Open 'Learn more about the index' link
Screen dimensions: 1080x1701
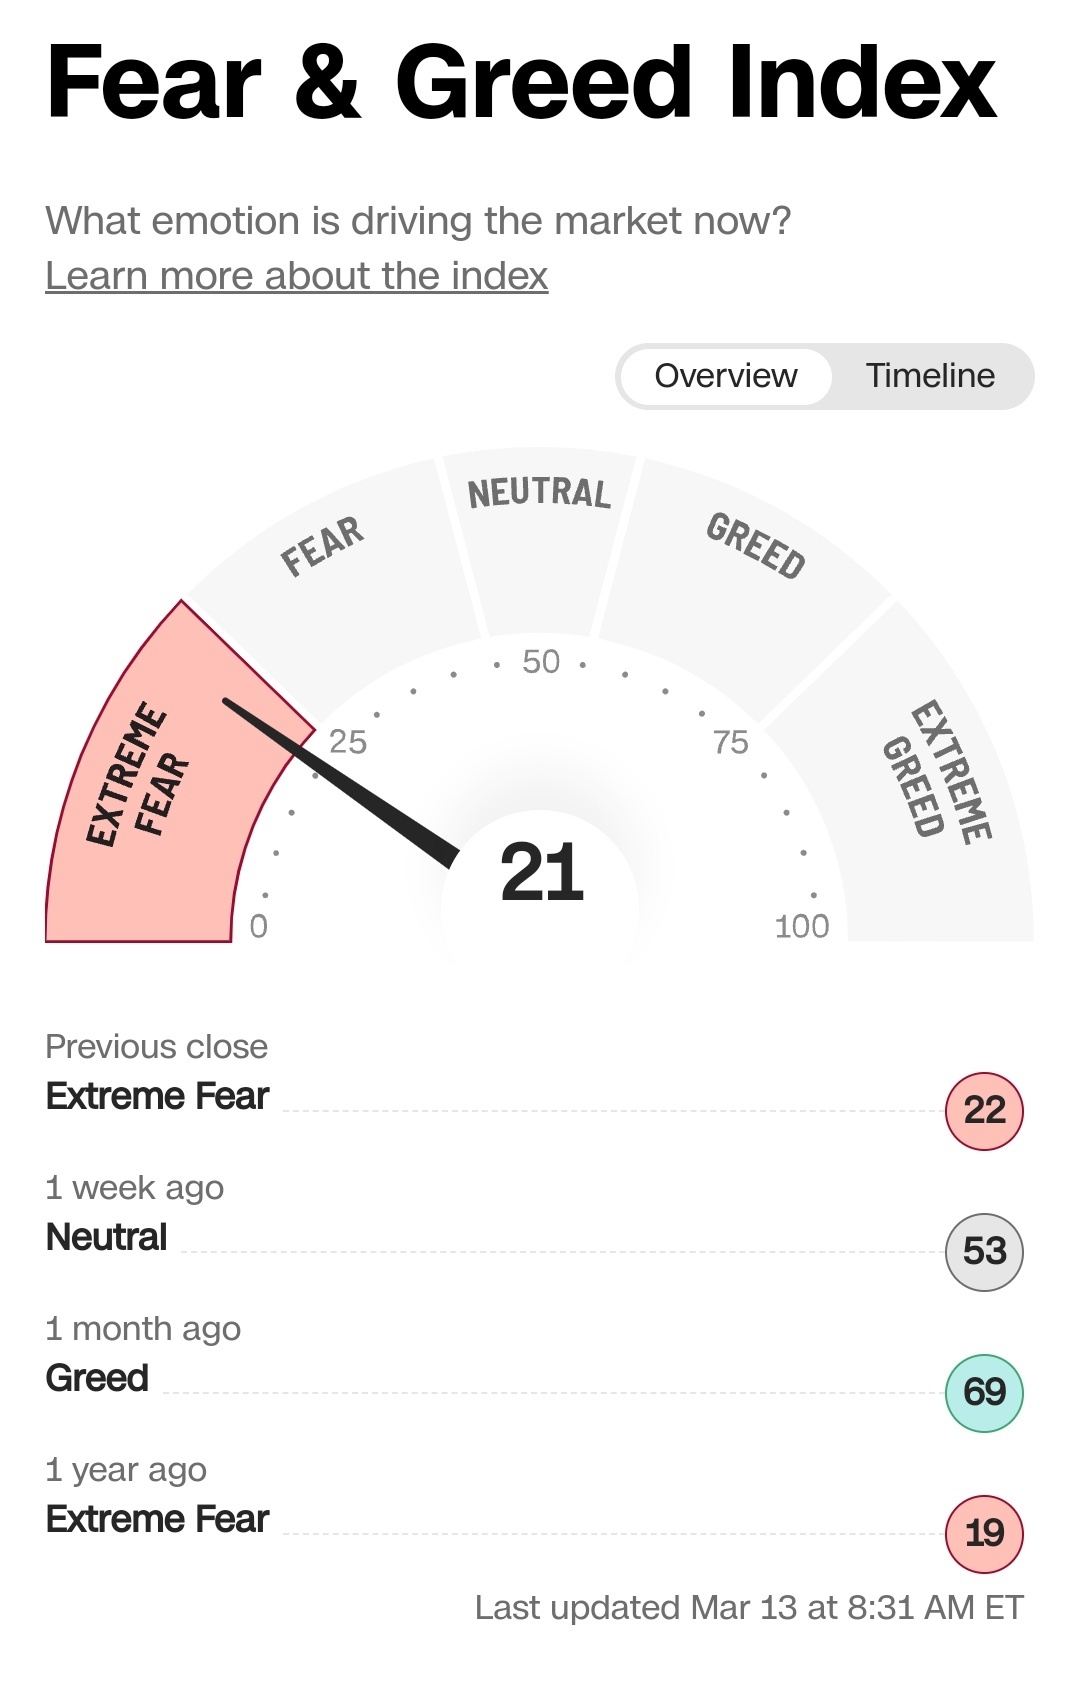(297, 276)
